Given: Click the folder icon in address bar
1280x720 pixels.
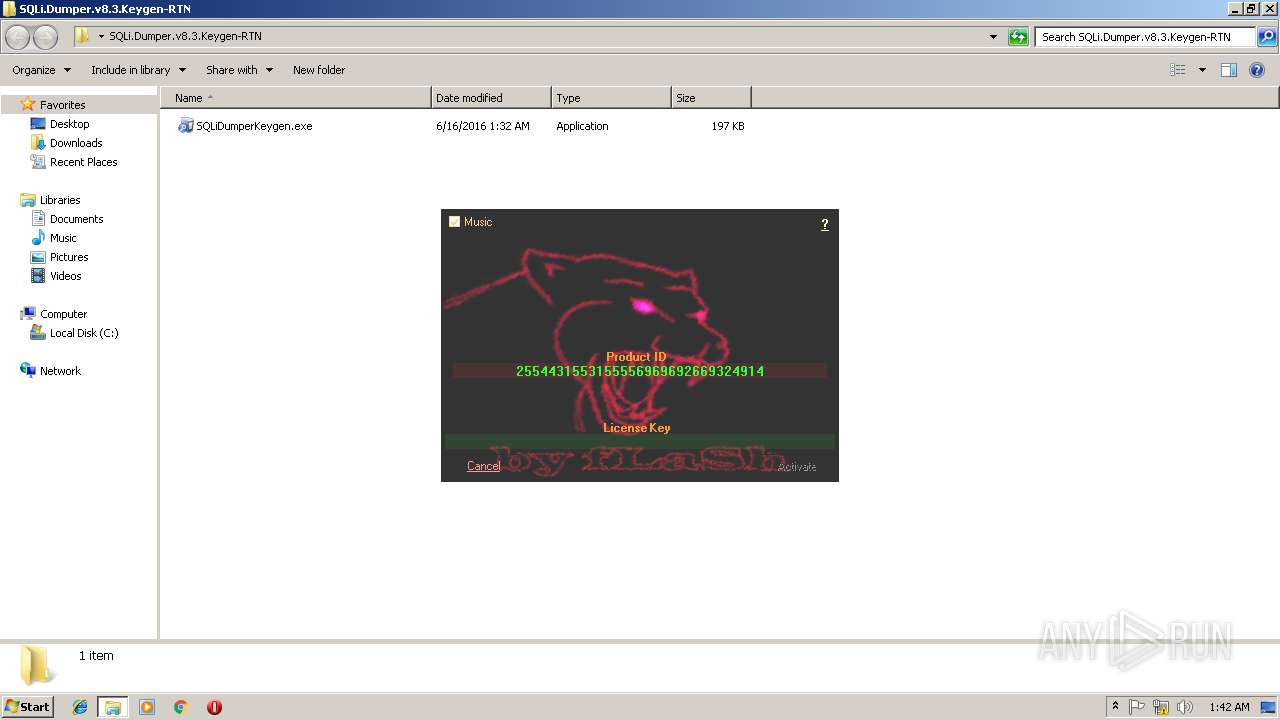Looking at the screenshot, I should pyautogui.click(x=83, y=37).
